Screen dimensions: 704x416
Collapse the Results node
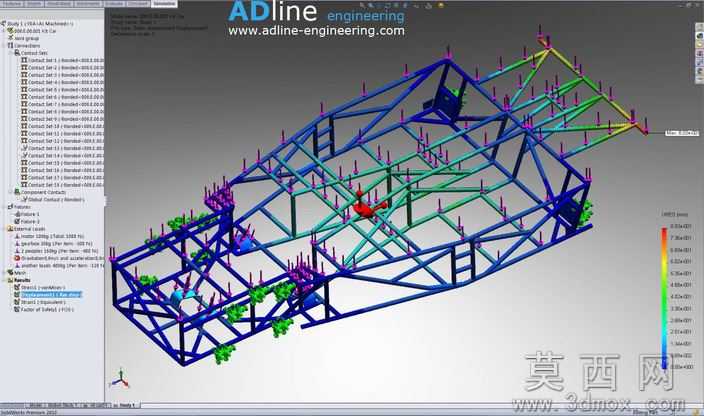point(4,280)
